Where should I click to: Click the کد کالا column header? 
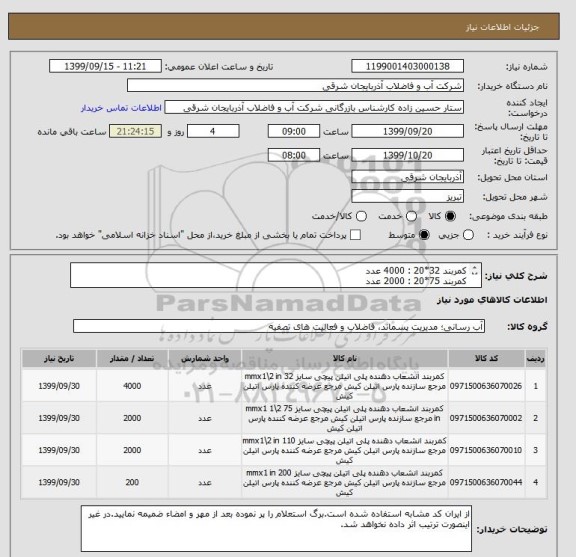coord(486,358)
